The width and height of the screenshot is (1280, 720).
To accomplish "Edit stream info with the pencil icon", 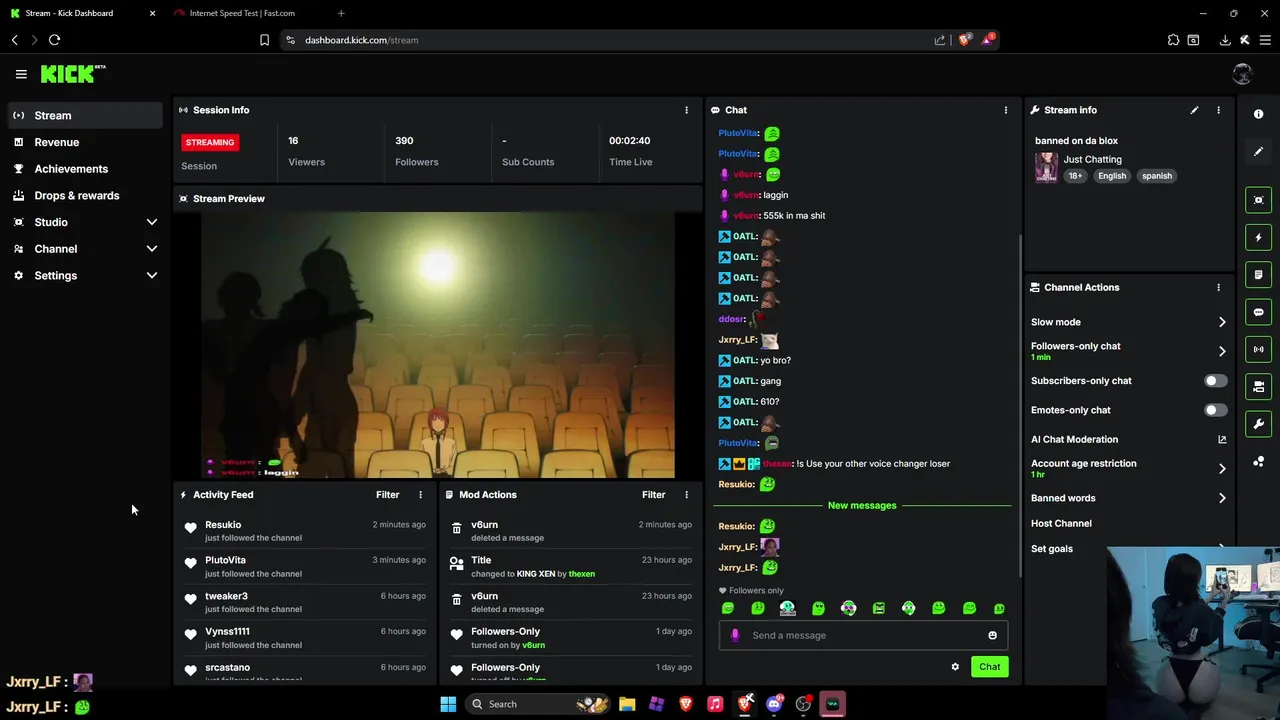I will 1194,110.
